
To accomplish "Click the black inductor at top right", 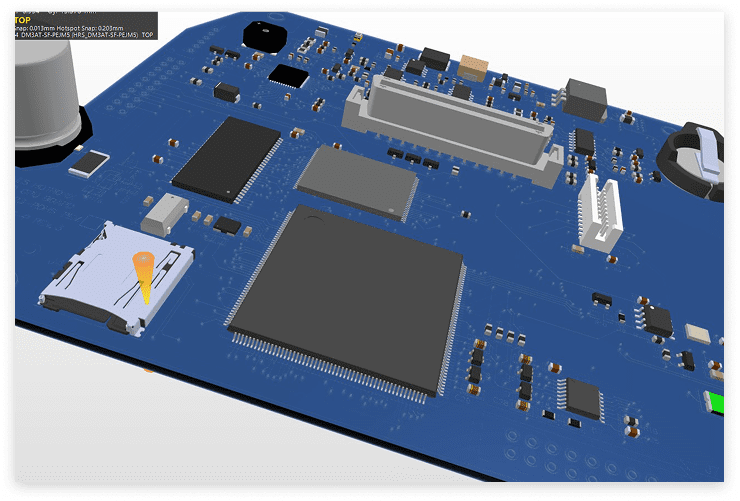I will 585,97.
